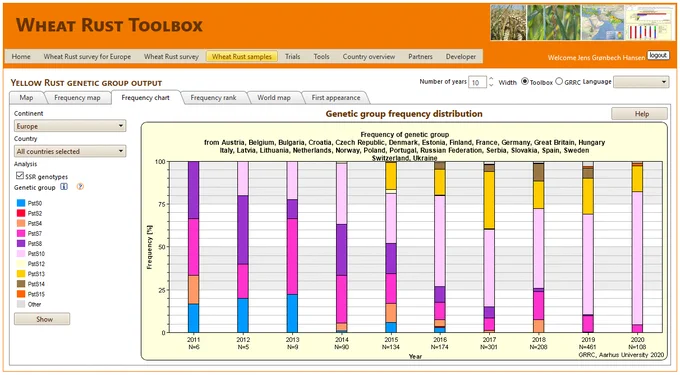Click the 'GRRC, Aarhus University 2020' credit text

621,355
